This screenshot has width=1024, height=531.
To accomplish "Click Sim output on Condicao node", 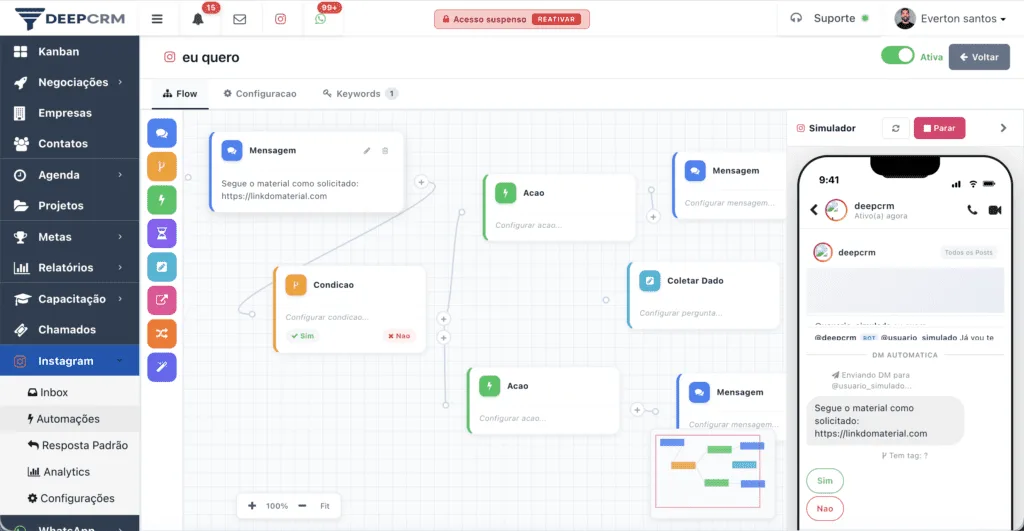I will coord(303,336).
